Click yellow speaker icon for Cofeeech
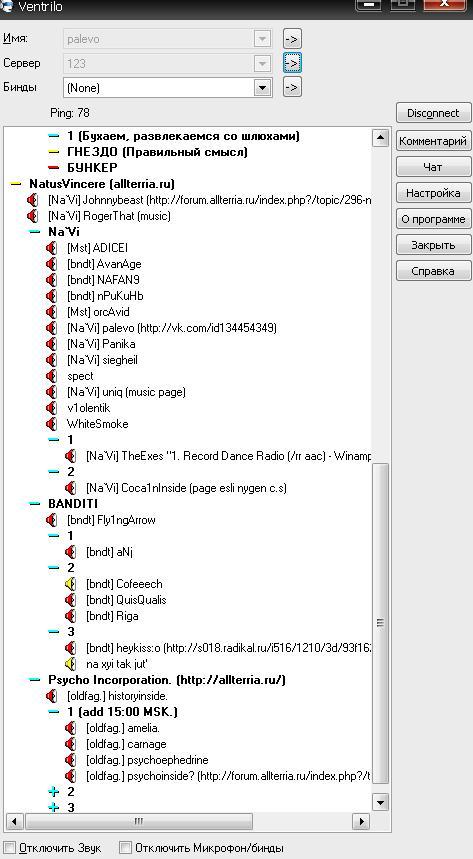The width and height of the screenshot is (473, 859). (70, 584)
